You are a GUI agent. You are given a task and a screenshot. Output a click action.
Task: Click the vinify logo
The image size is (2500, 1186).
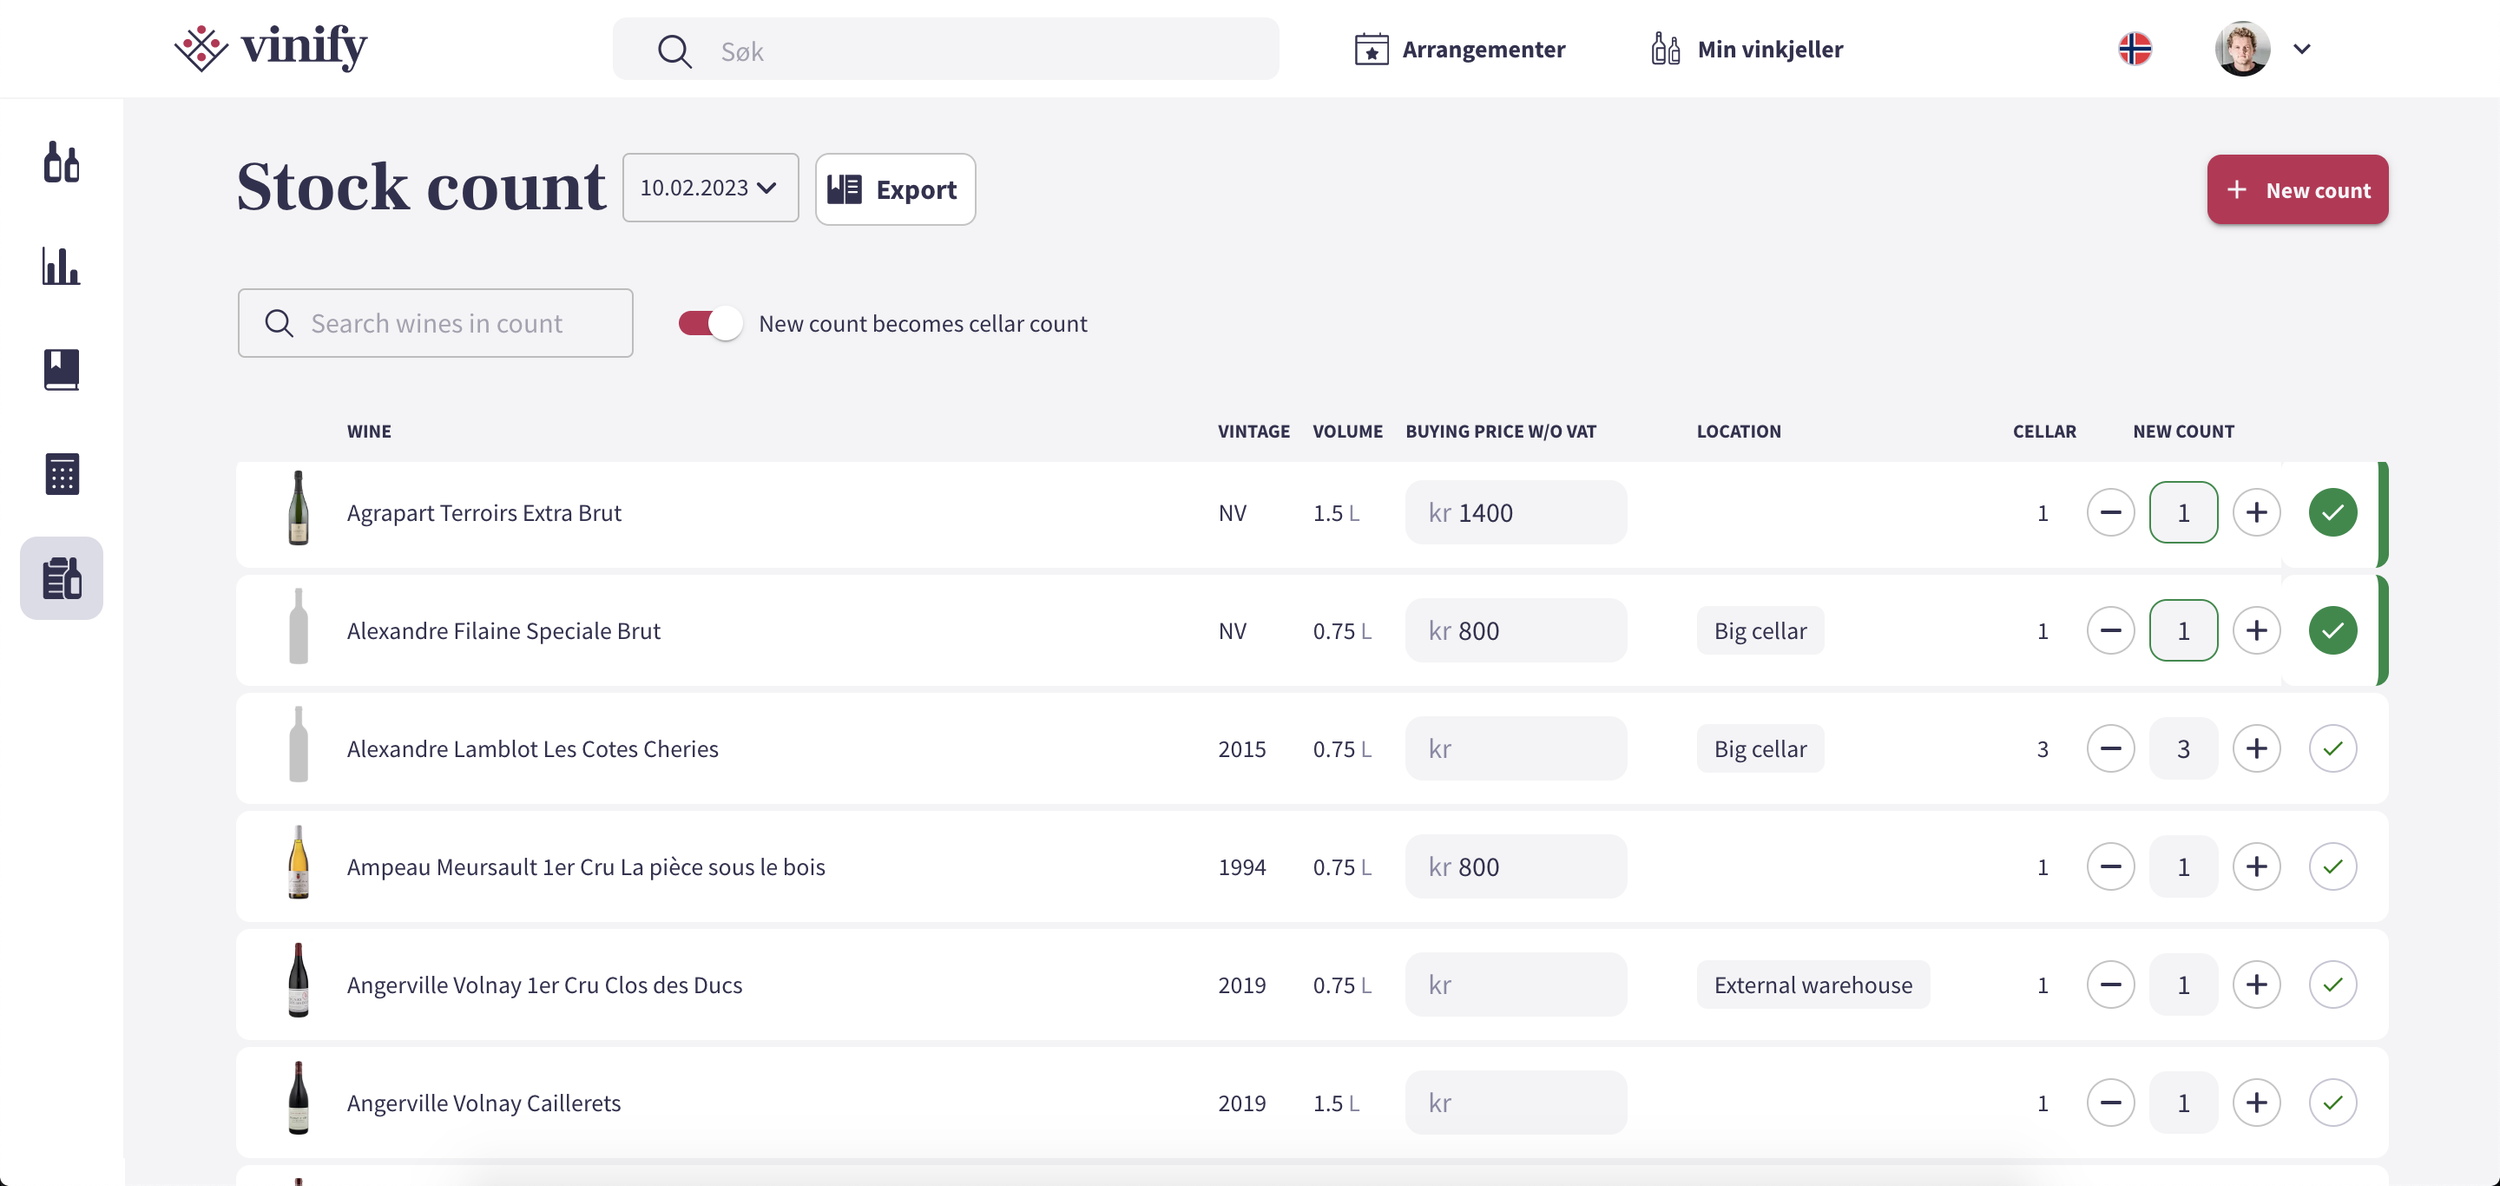pos(271,47)
